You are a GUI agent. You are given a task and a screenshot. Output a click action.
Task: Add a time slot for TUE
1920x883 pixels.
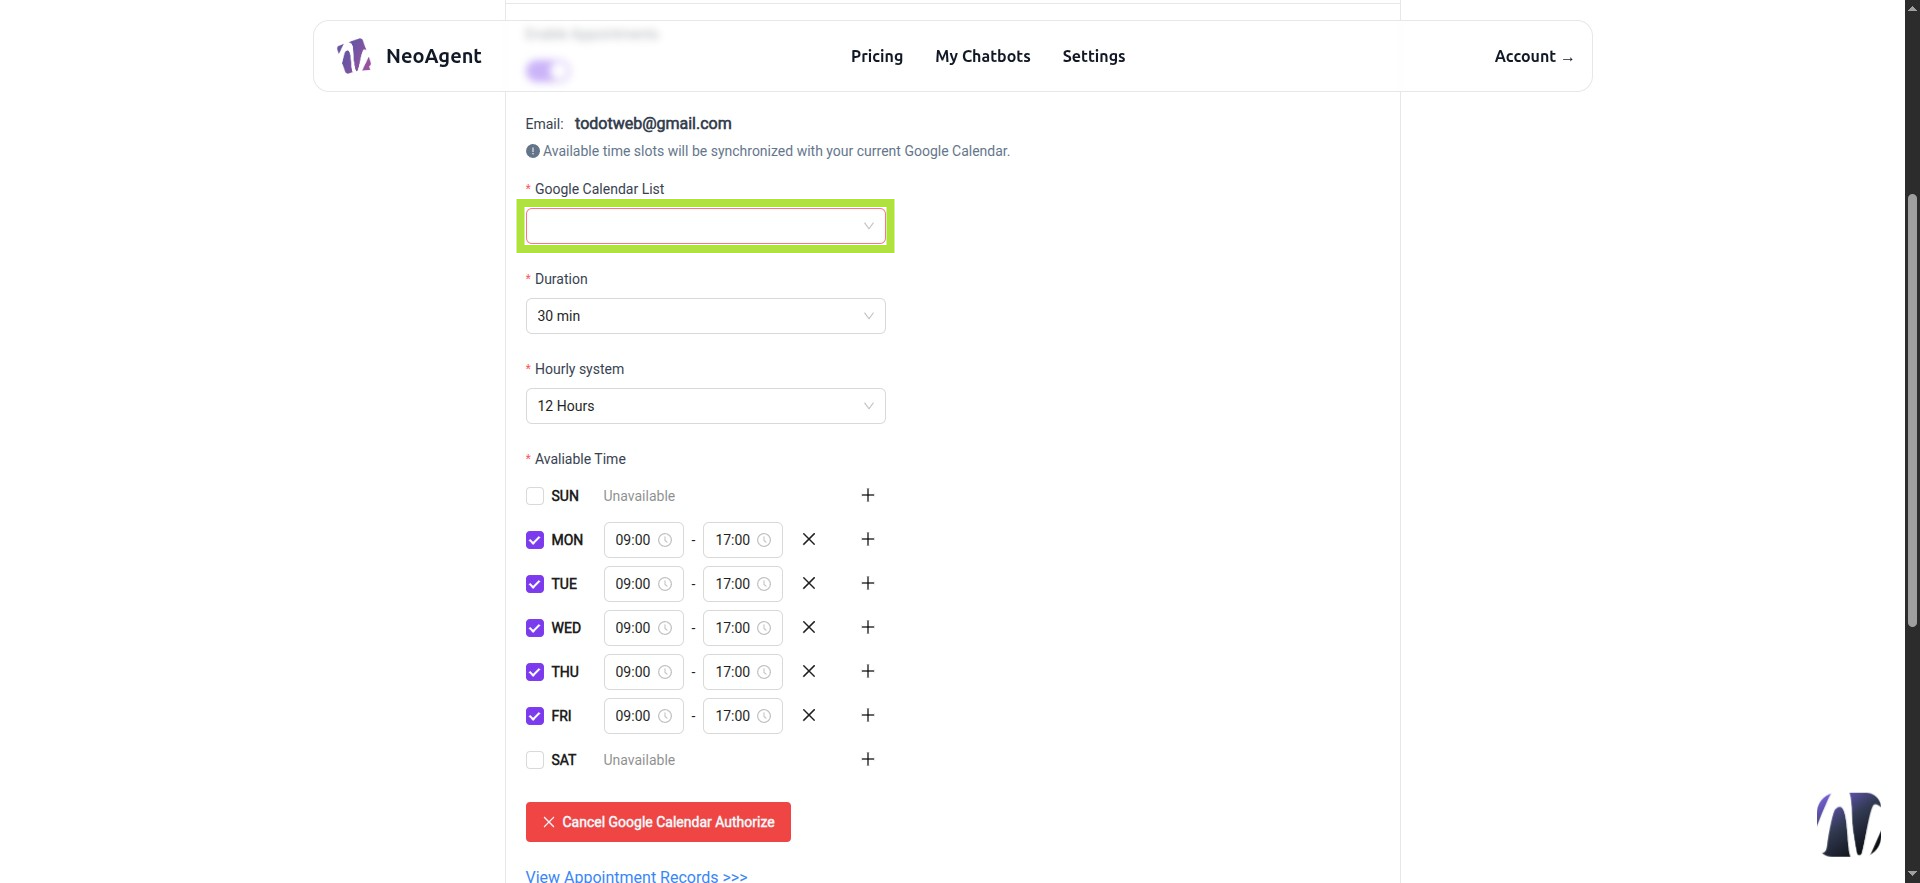point(868,584)
